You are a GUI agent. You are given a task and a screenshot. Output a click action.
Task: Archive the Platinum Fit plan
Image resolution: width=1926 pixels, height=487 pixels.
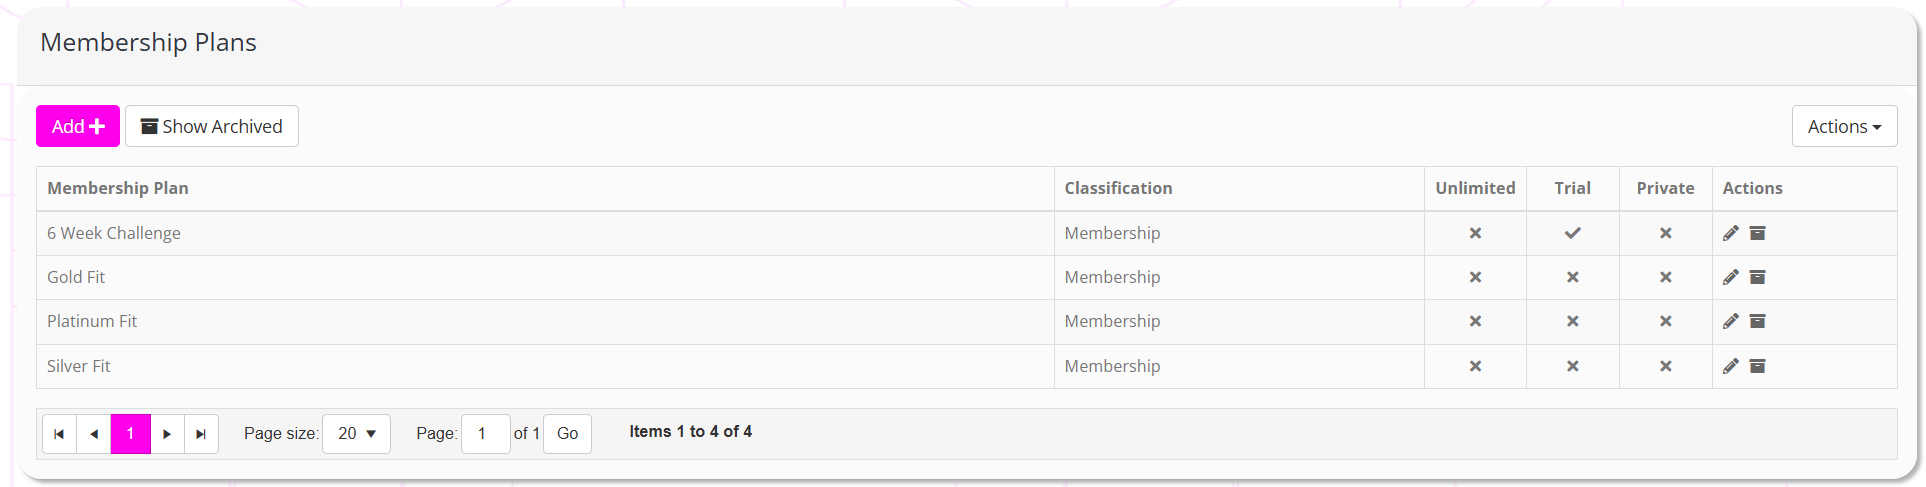point(1757,321)
